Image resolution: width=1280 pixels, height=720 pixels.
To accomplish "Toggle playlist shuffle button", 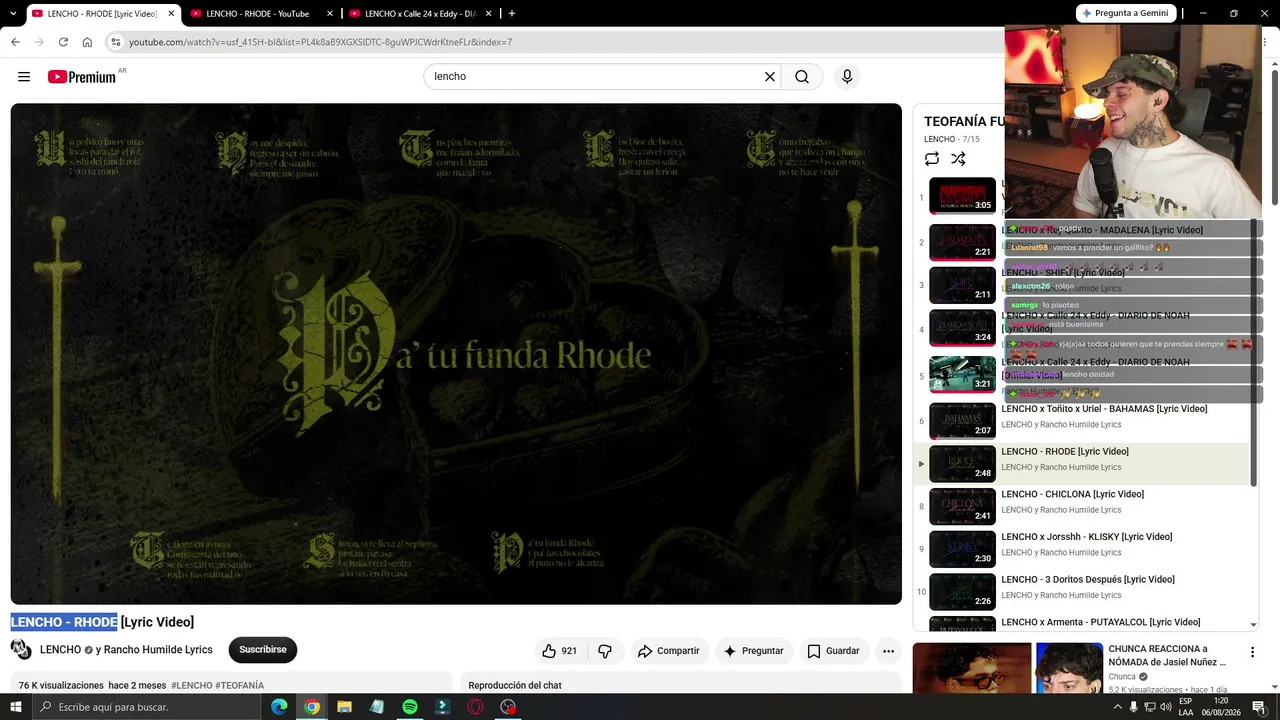I will pyautogui.click(x=958, y=159).
